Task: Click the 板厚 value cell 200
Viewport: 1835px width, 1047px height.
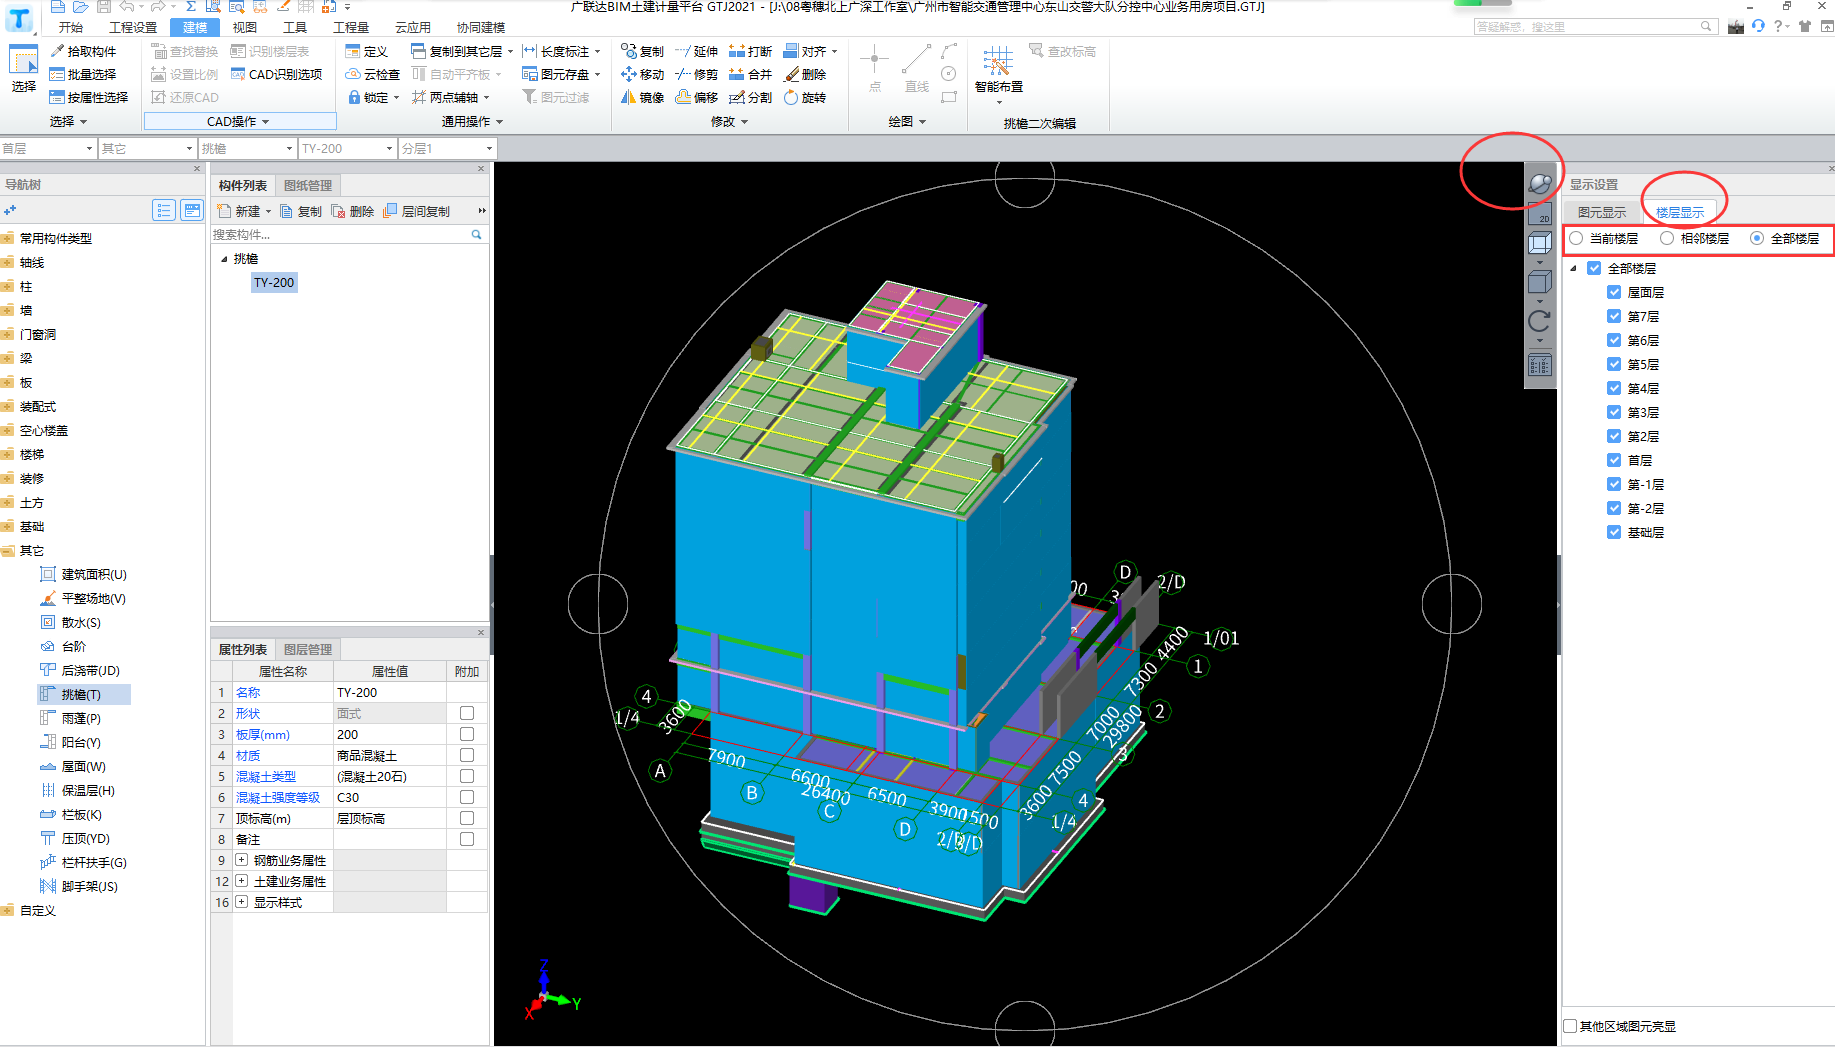Action: (x=390, y=734)
